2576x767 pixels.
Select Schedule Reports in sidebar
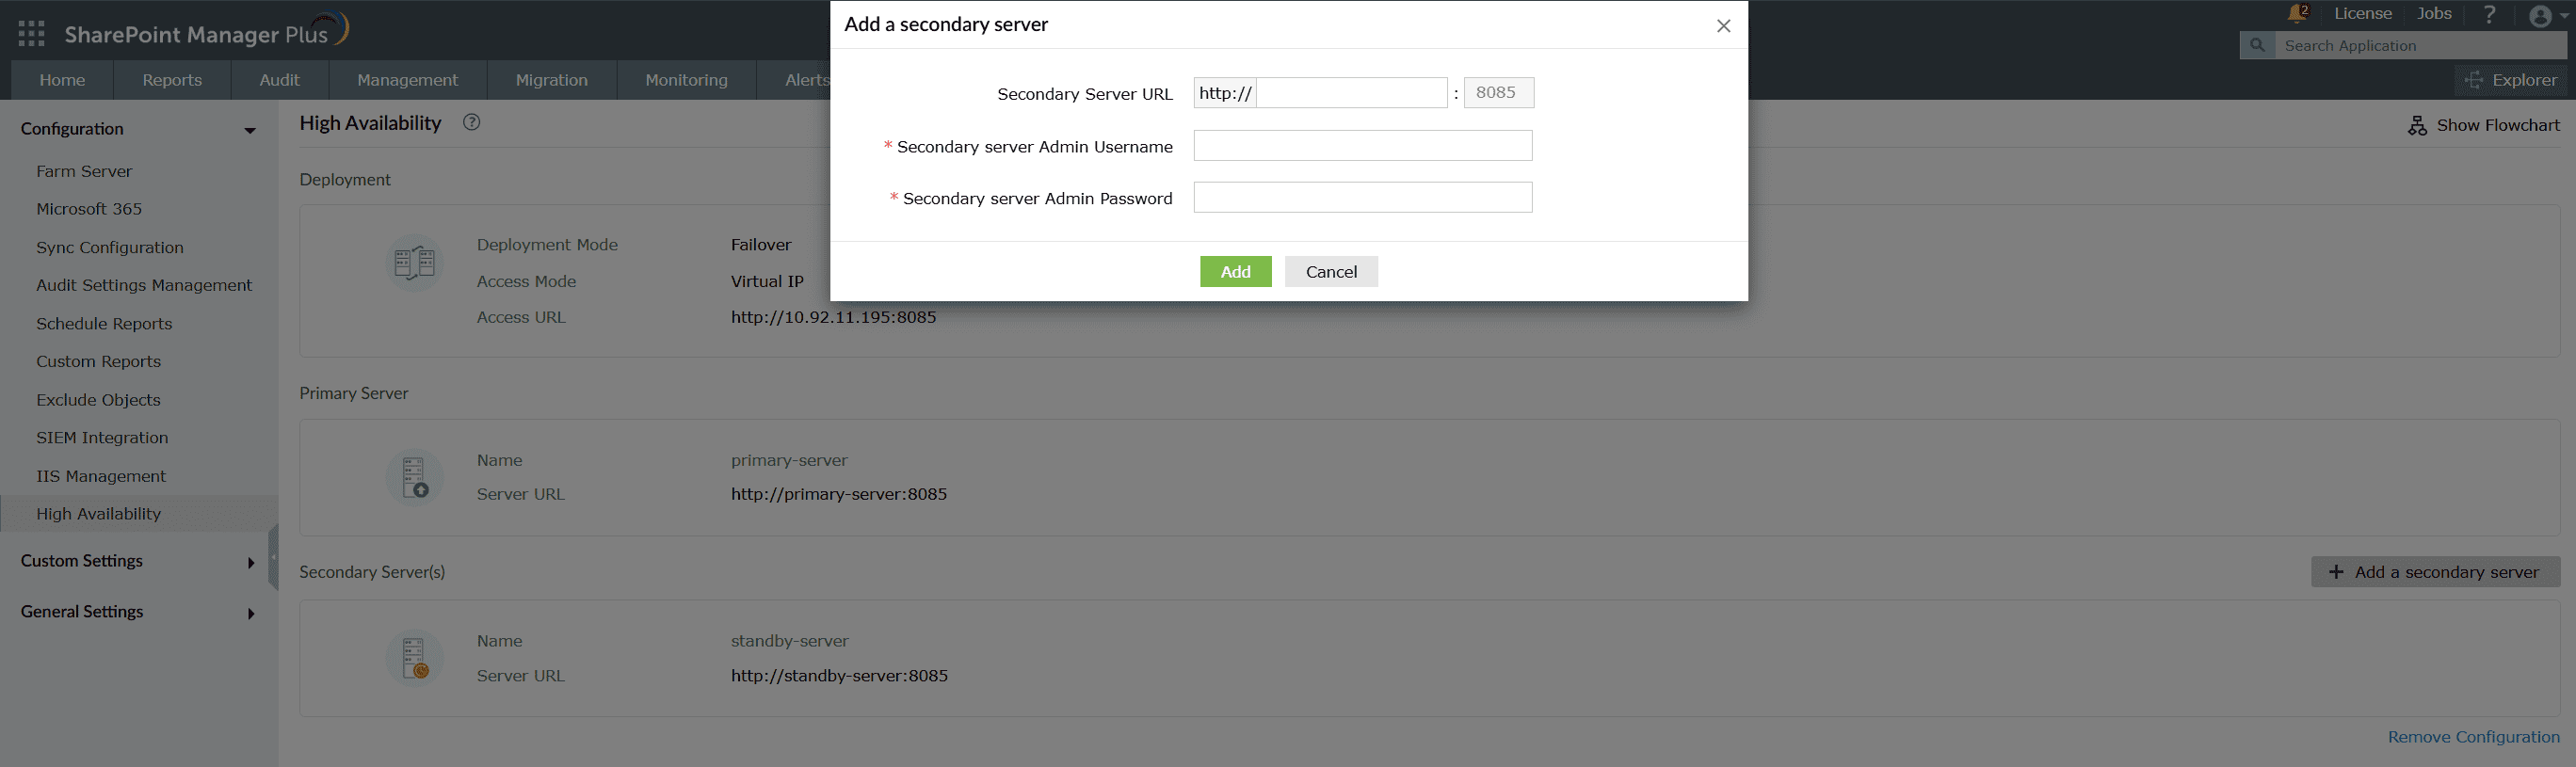click(104, 324)
